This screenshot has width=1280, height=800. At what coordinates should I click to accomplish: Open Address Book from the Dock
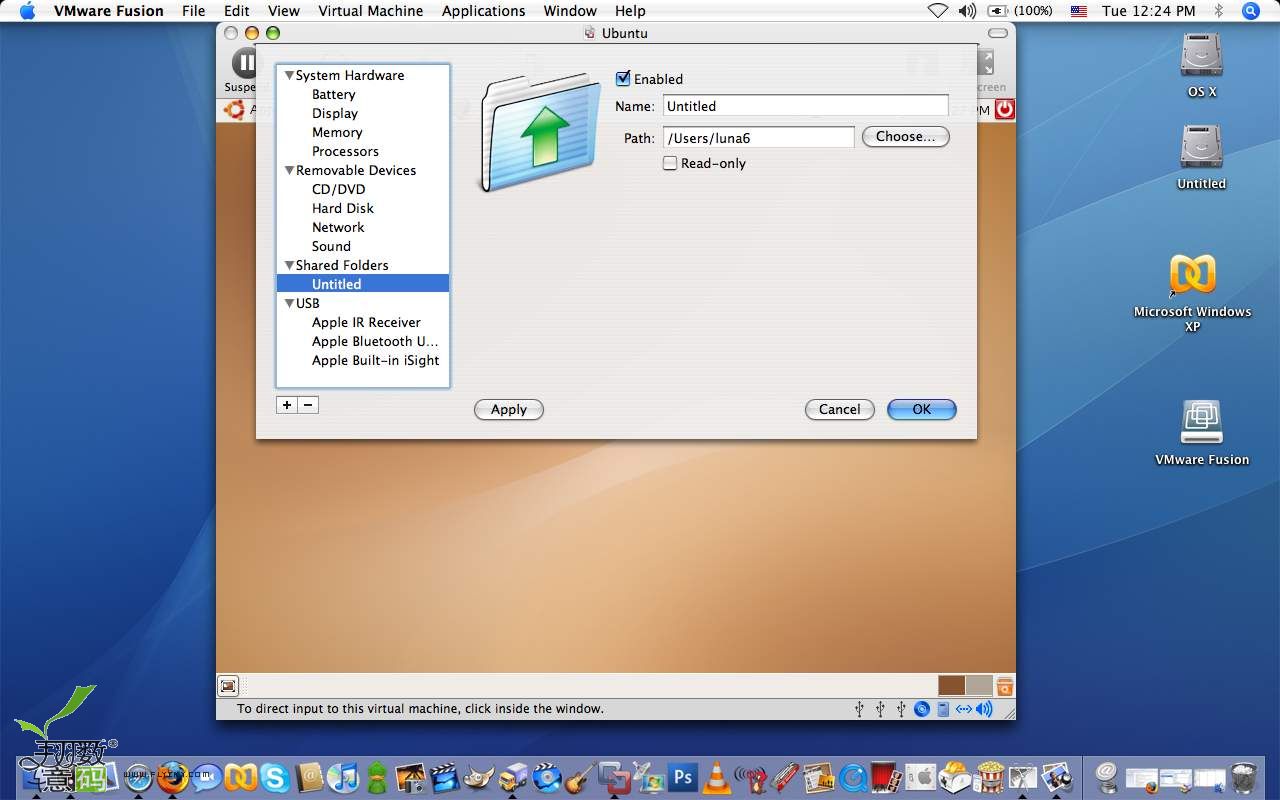309,777
